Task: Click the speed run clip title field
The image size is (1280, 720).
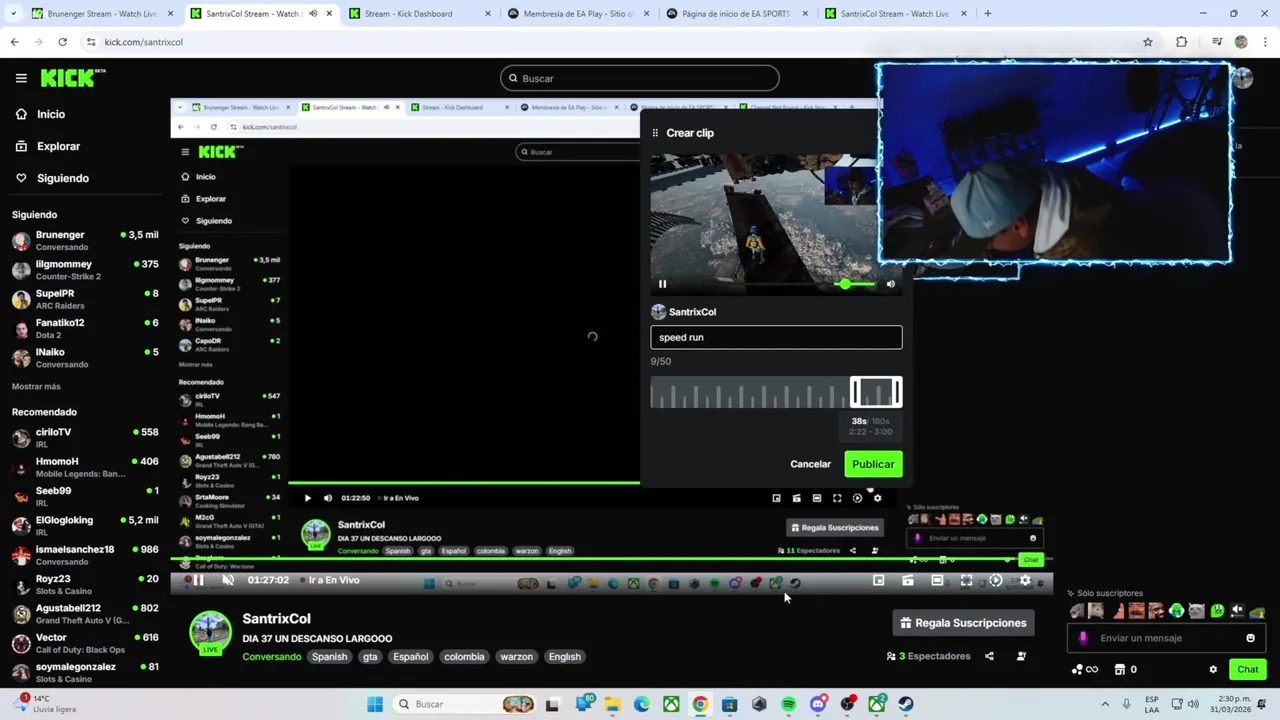Action: coord(776,337)
